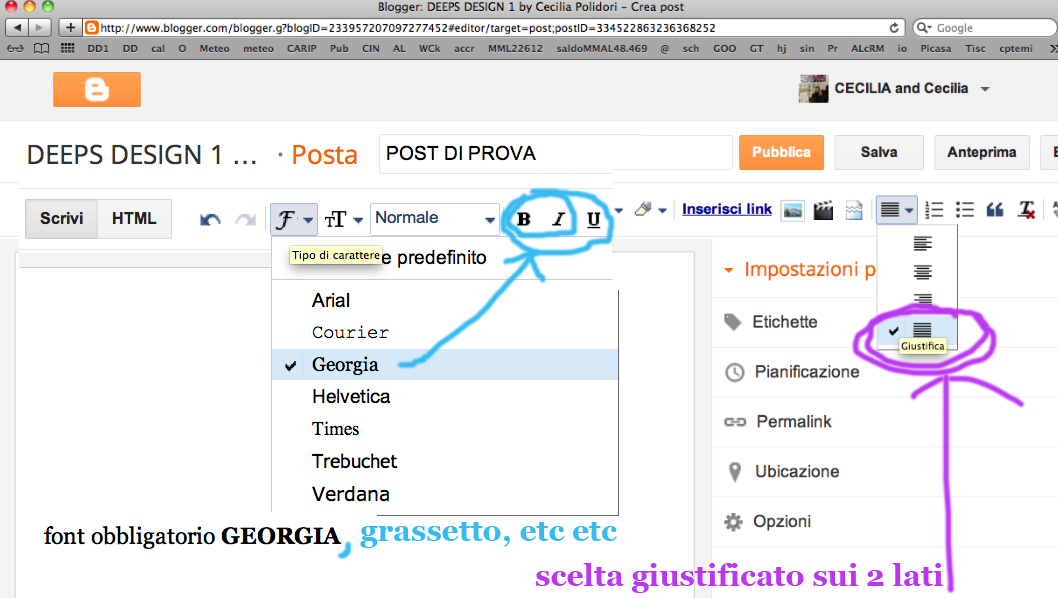Click the Salva button
This screenshot has width=1058, height=598.
879,153
